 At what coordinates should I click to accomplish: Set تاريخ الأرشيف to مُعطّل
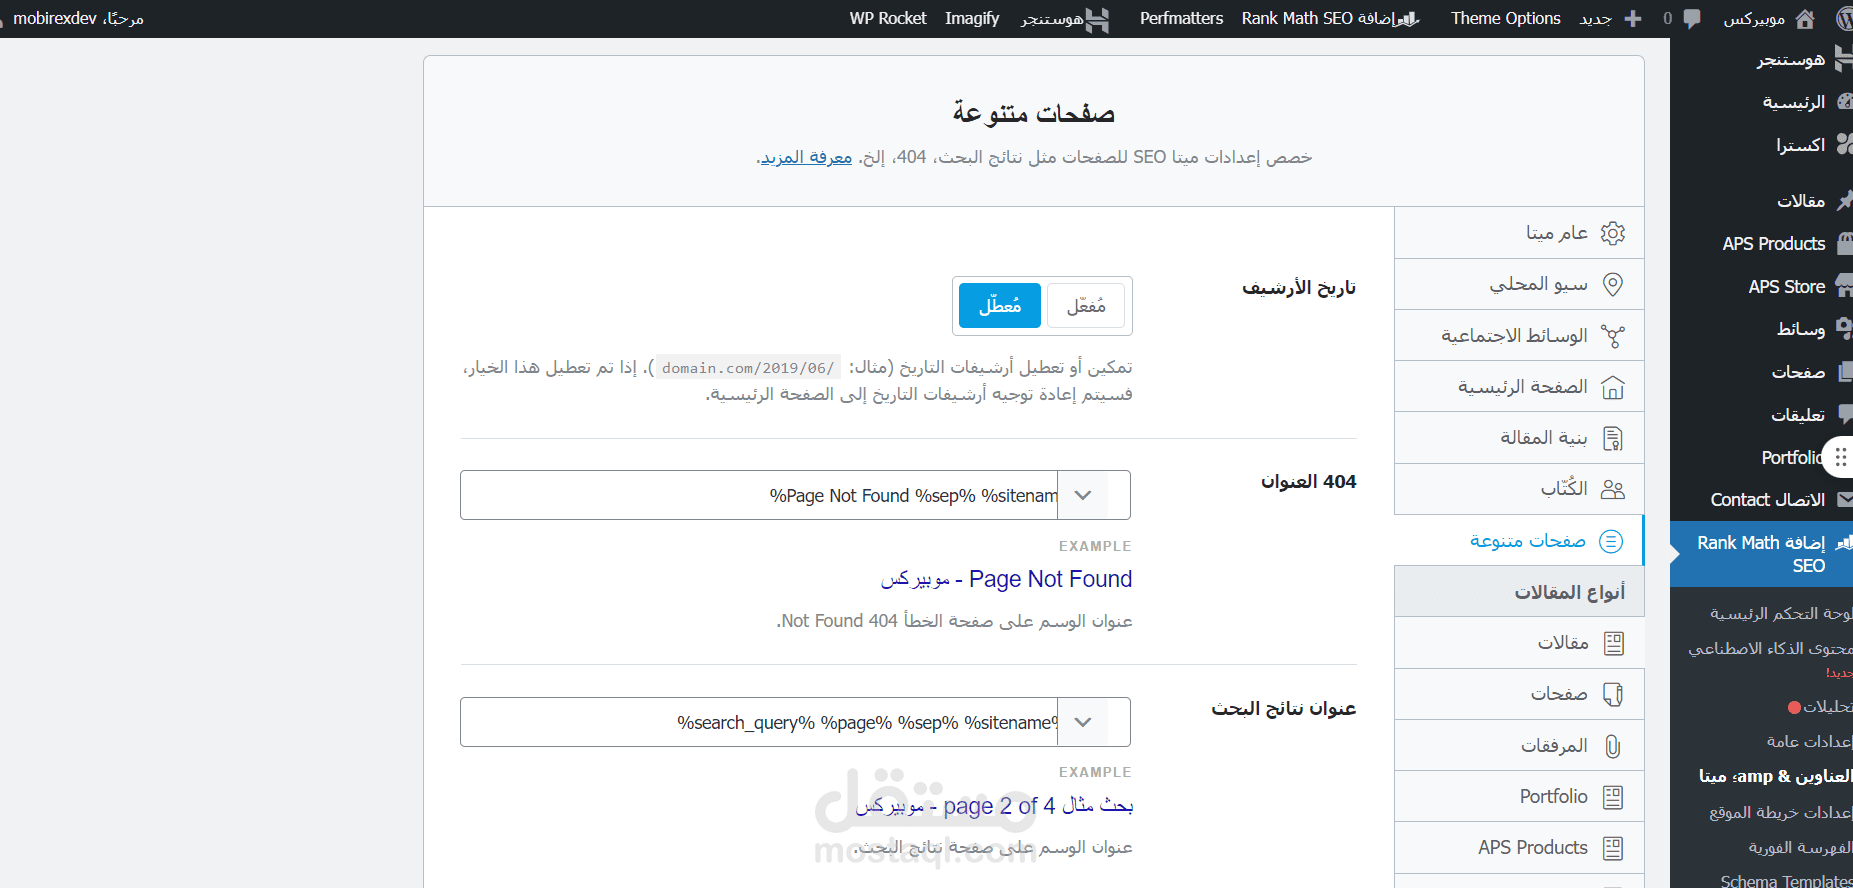1000,306
